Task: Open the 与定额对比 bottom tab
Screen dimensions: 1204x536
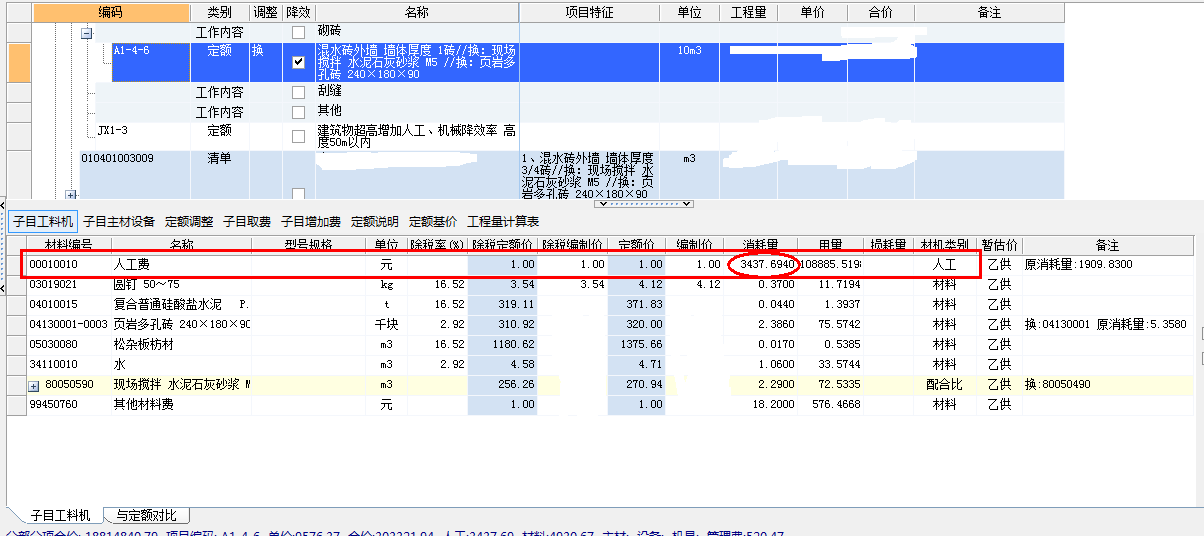Action: 146,516
